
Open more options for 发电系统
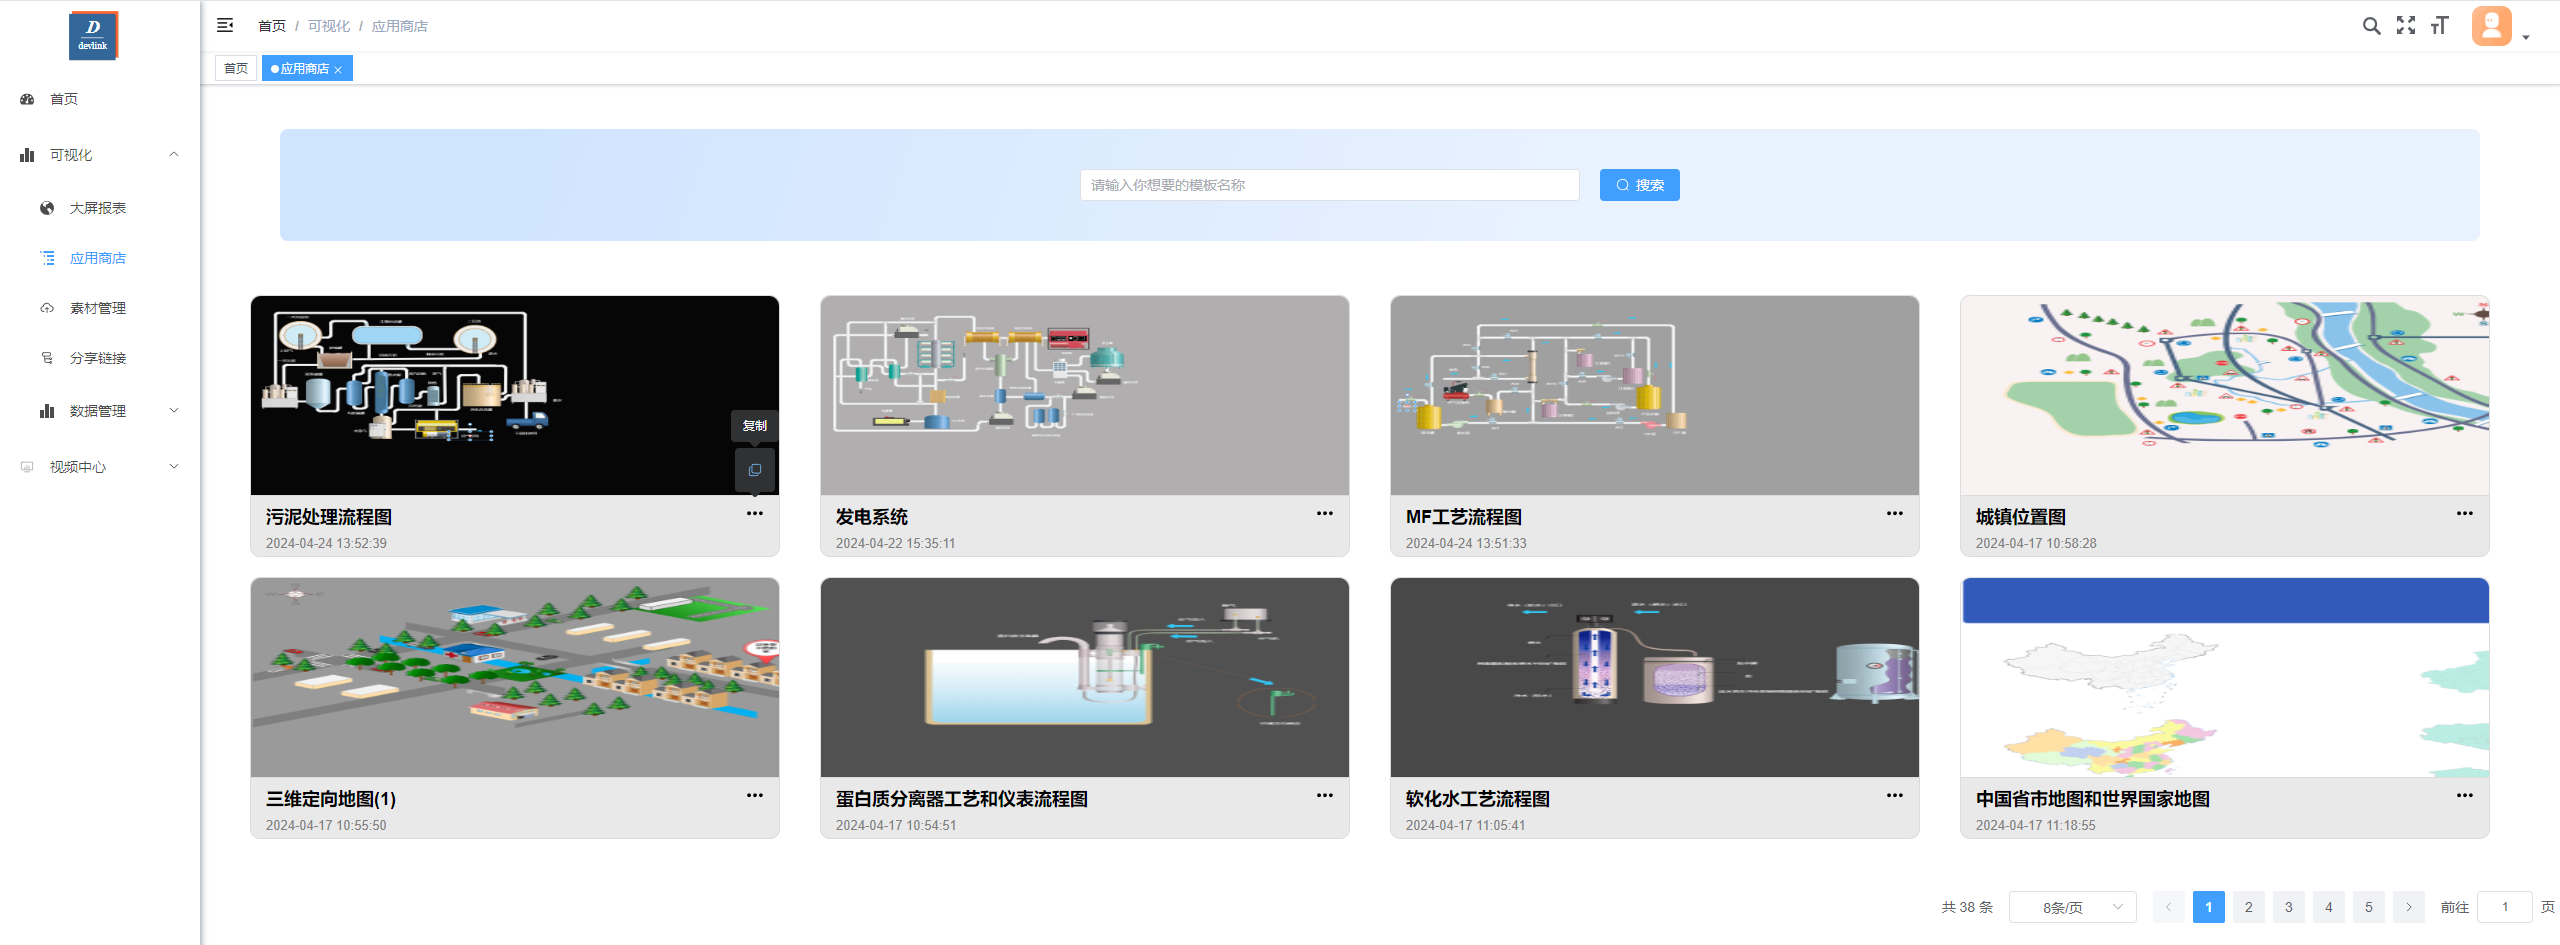tap(1325, 513)
